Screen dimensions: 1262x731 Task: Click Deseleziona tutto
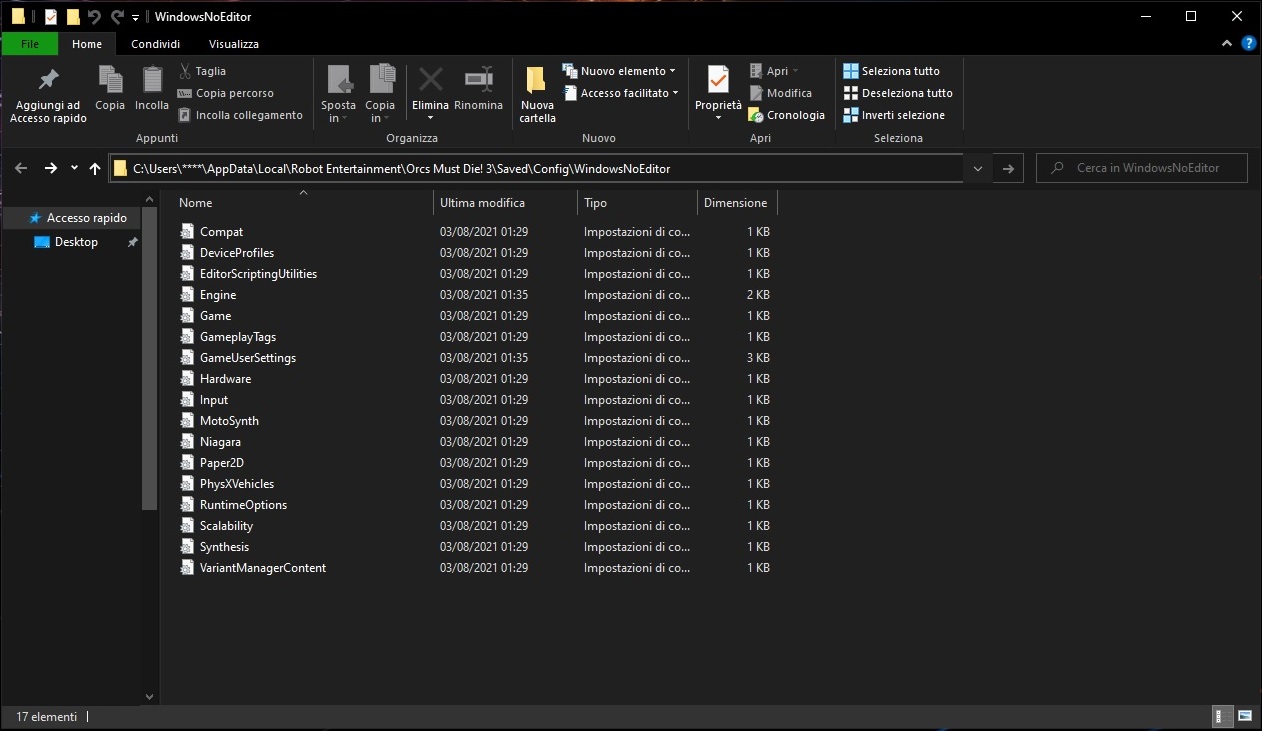[898, 93]
